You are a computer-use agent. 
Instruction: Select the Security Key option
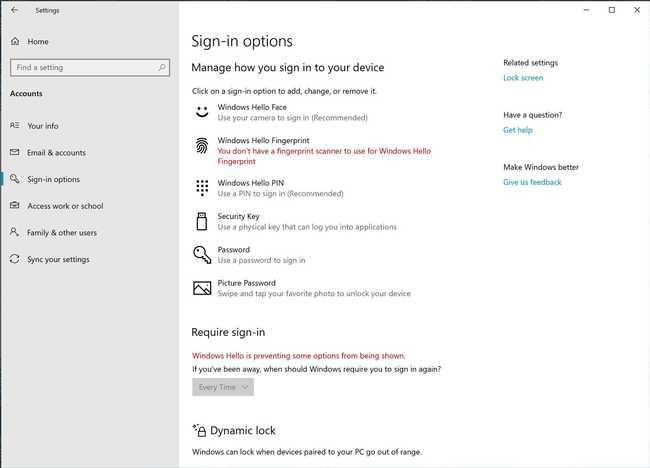click(294, 221)
